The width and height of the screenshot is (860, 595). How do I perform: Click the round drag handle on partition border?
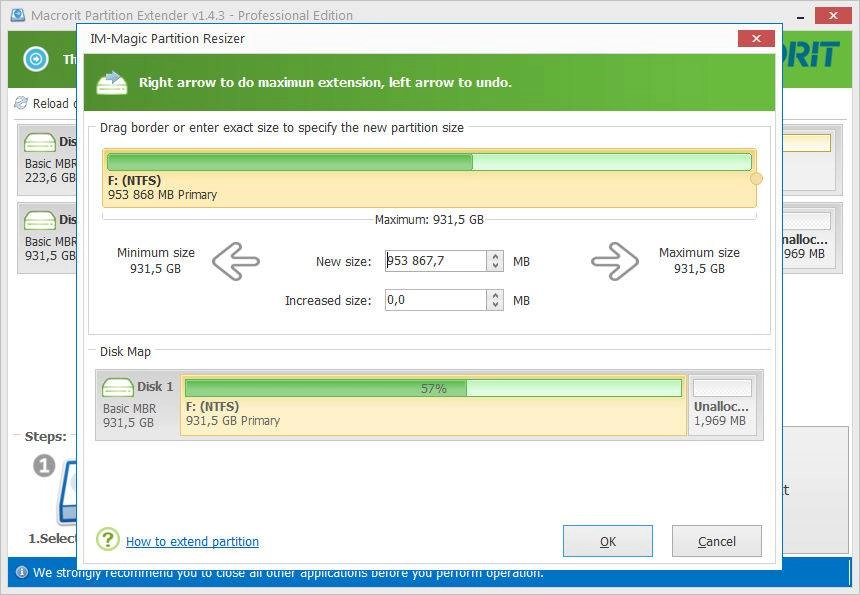756,178
